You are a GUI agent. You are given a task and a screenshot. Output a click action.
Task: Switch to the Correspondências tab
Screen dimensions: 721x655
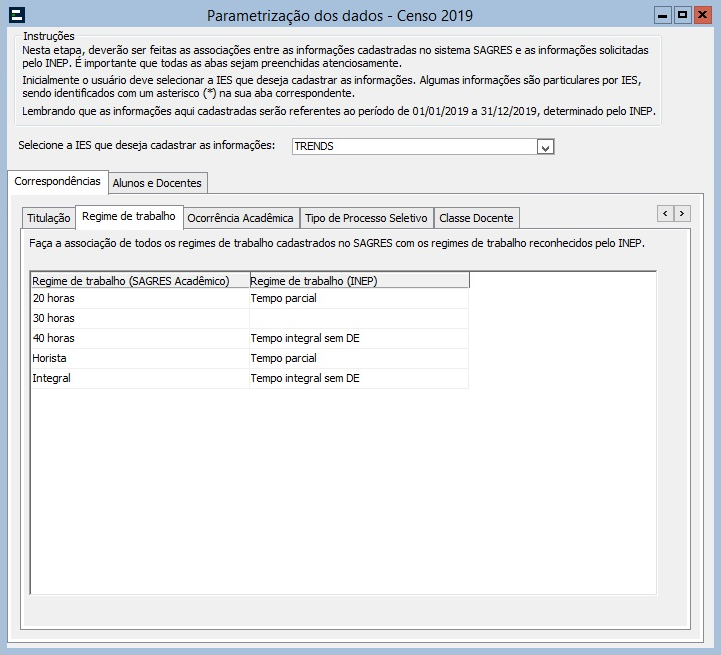pos(57,181)
